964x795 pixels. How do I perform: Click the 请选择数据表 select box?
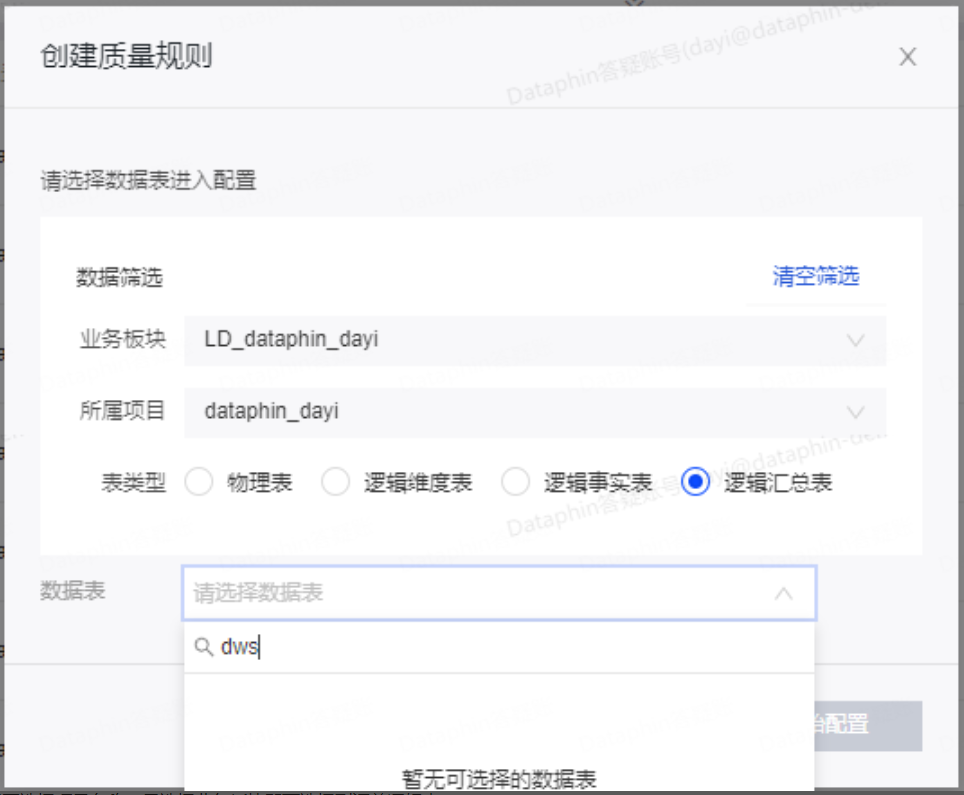pyautogui.click(x=480, y=593)
